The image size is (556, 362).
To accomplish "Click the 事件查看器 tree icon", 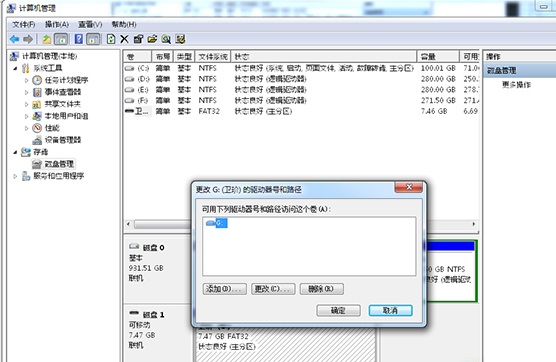I will (37, 92).
